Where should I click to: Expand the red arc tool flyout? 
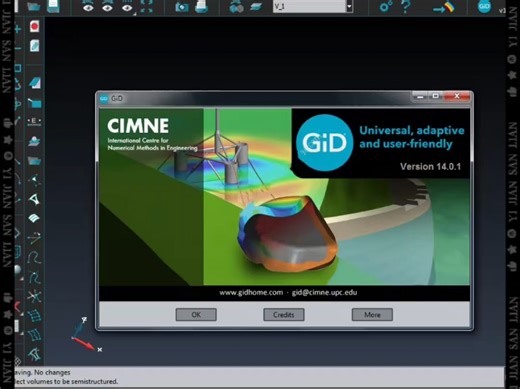[22, 313]
